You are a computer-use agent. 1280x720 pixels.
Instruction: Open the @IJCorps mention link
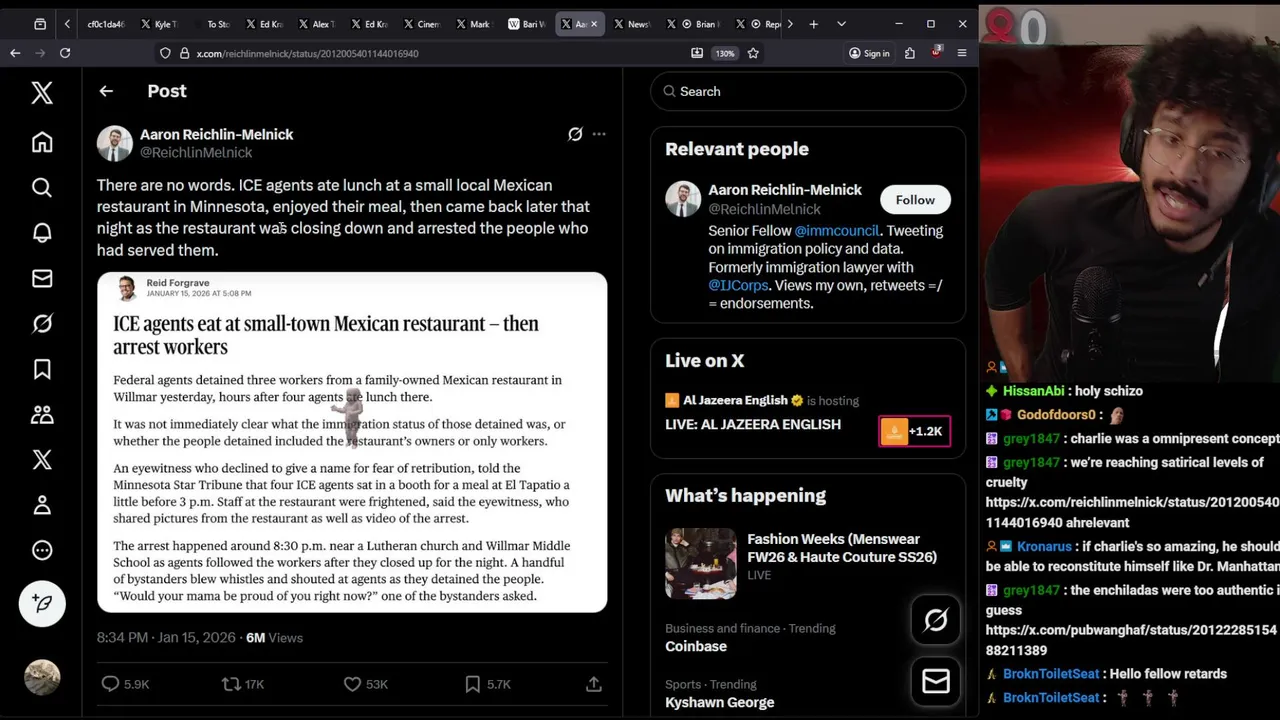pos(738,285)
